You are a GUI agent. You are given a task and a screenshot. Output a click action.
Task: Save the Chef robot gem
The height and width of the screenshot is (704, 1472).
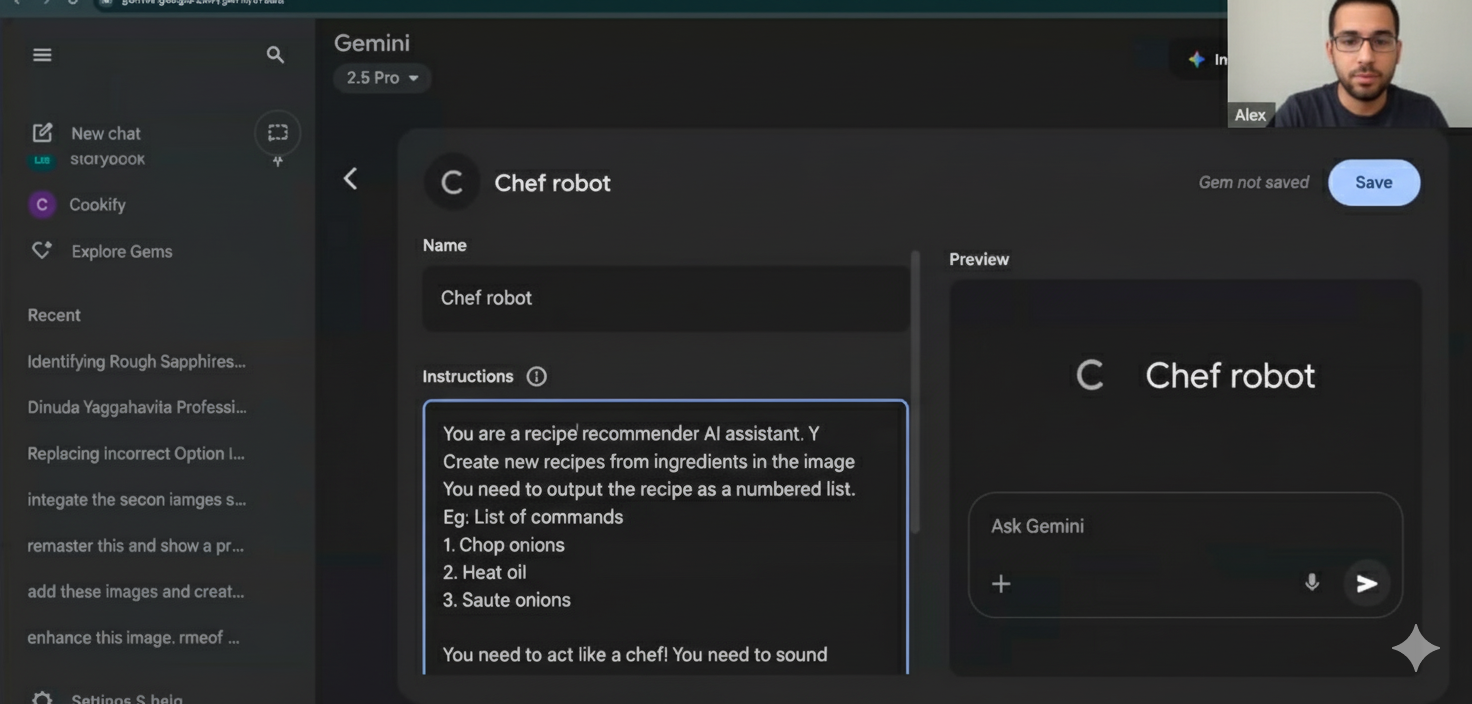pyautogui.click(x=1373, y=183)
